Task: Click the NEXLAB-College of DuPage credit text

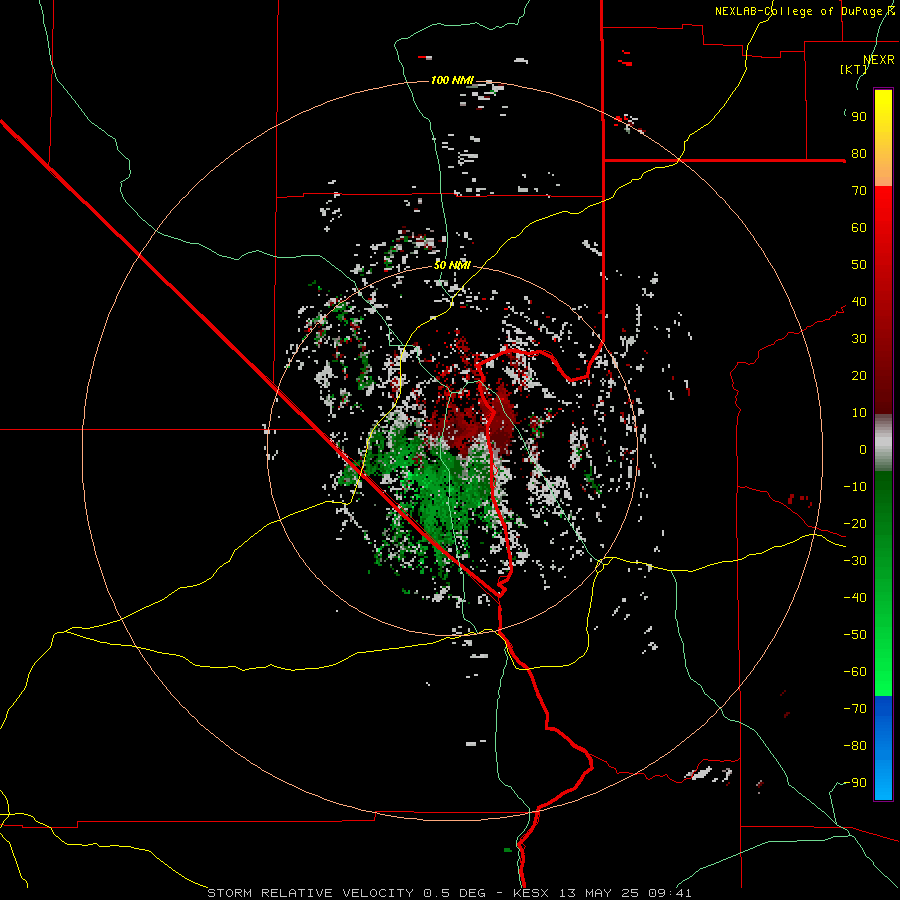Action: (805, 11)
